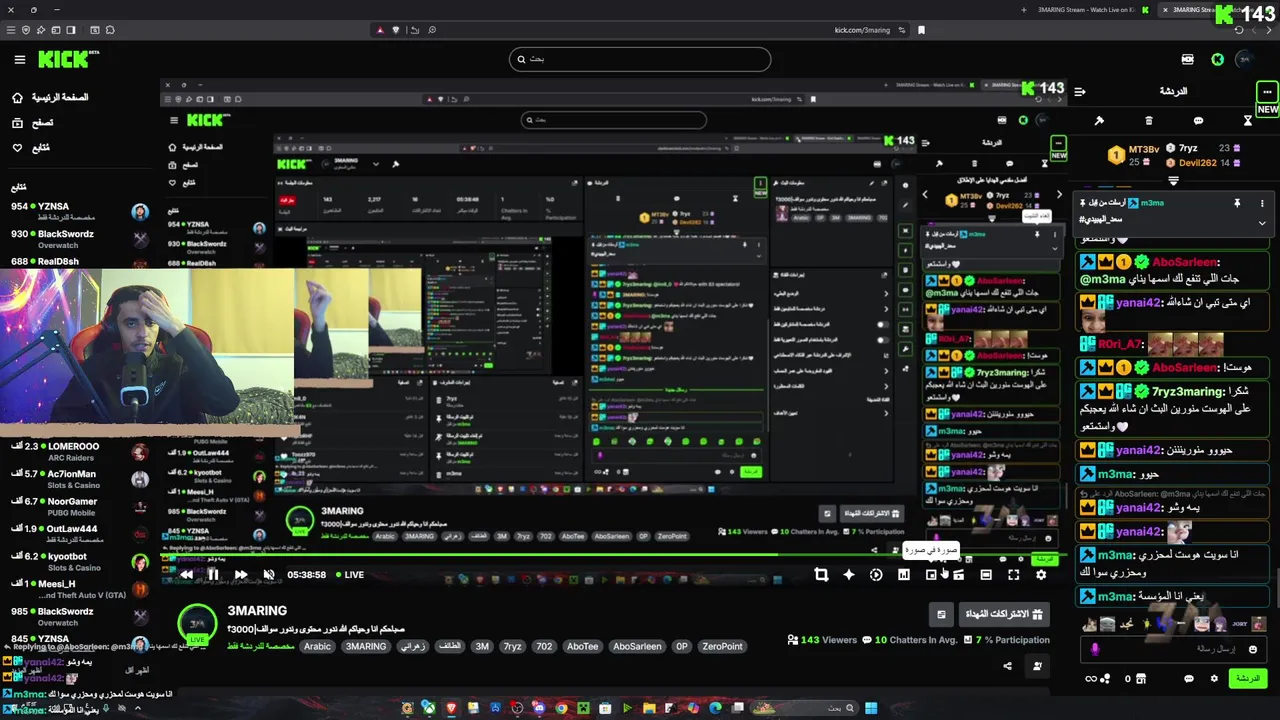Click the 3MARING channel avatar
The height and width of the screenshot is (720, 1280).
point(197,623)
